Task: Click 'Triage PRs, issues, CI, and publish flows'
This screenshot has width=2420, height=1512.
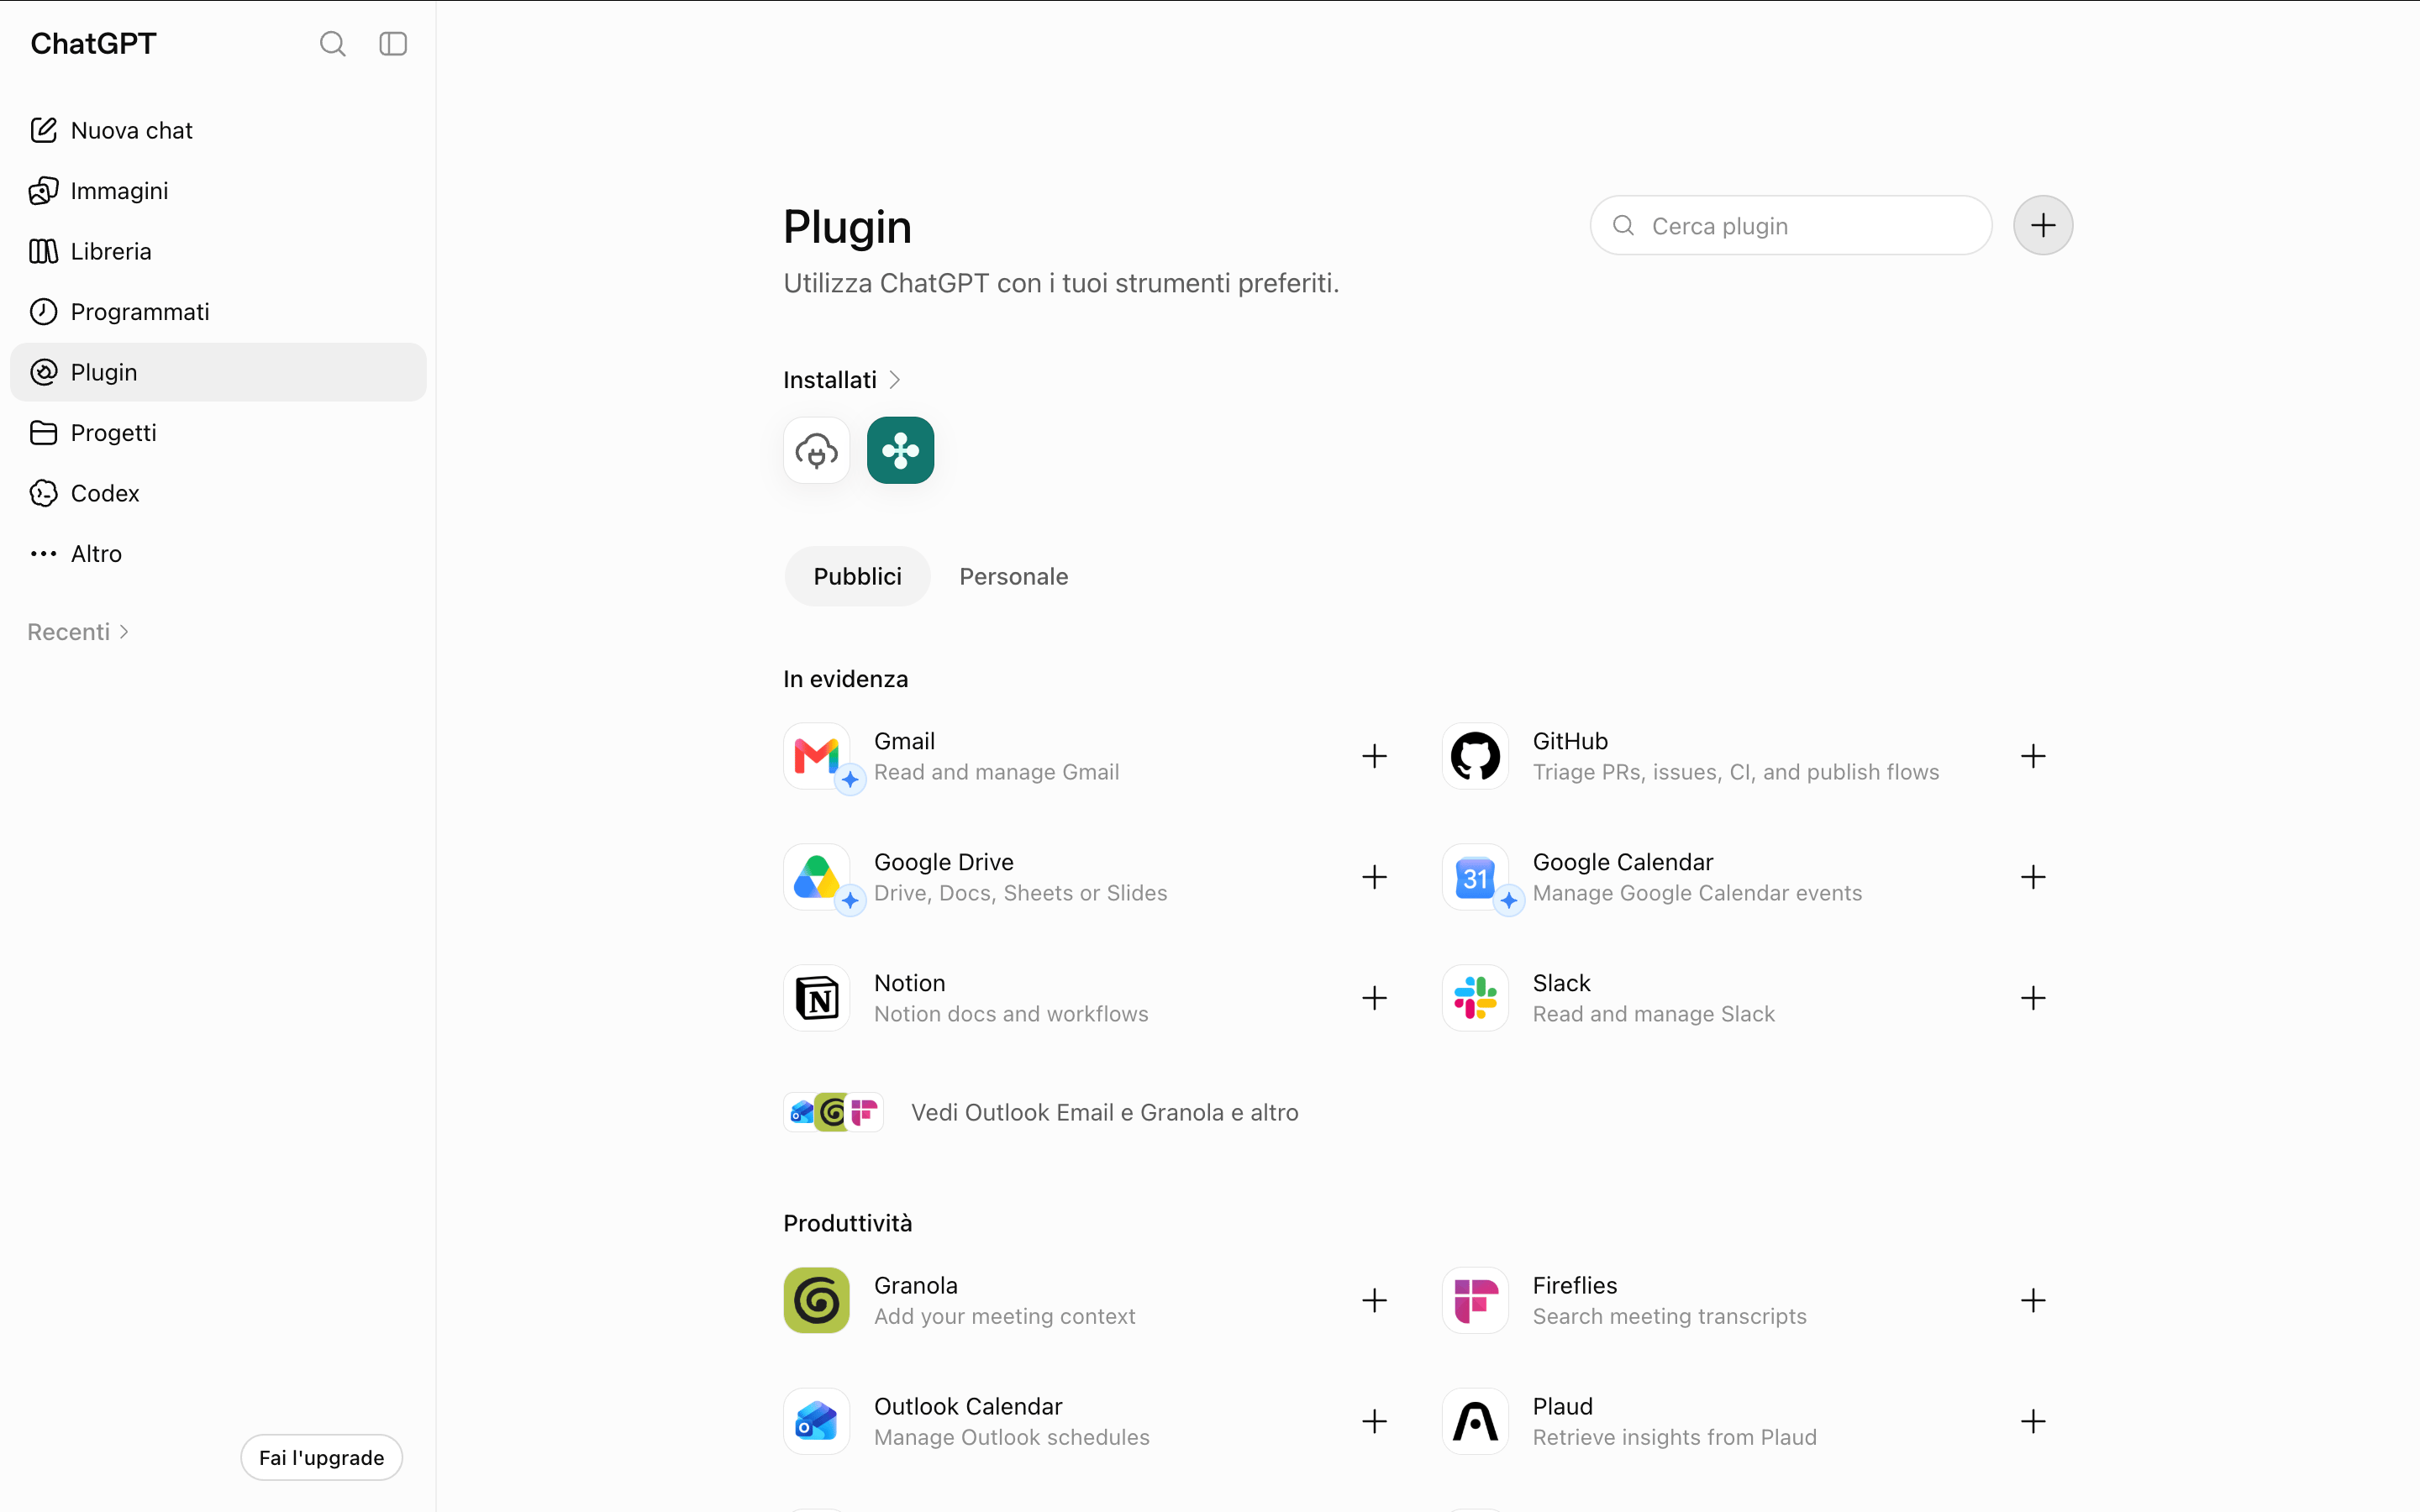Action: tap(1735, 772)
